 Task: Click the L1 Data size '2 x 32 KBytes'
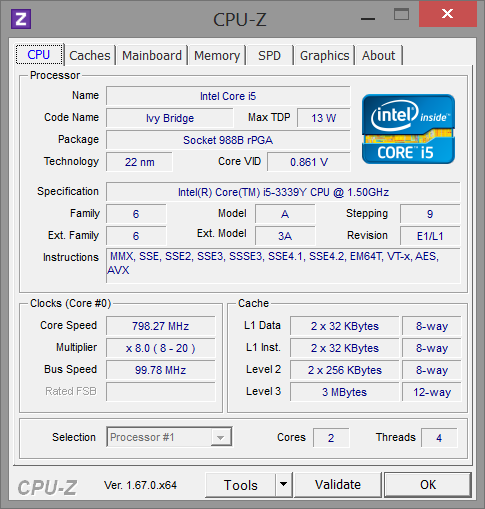coord(345,326)
